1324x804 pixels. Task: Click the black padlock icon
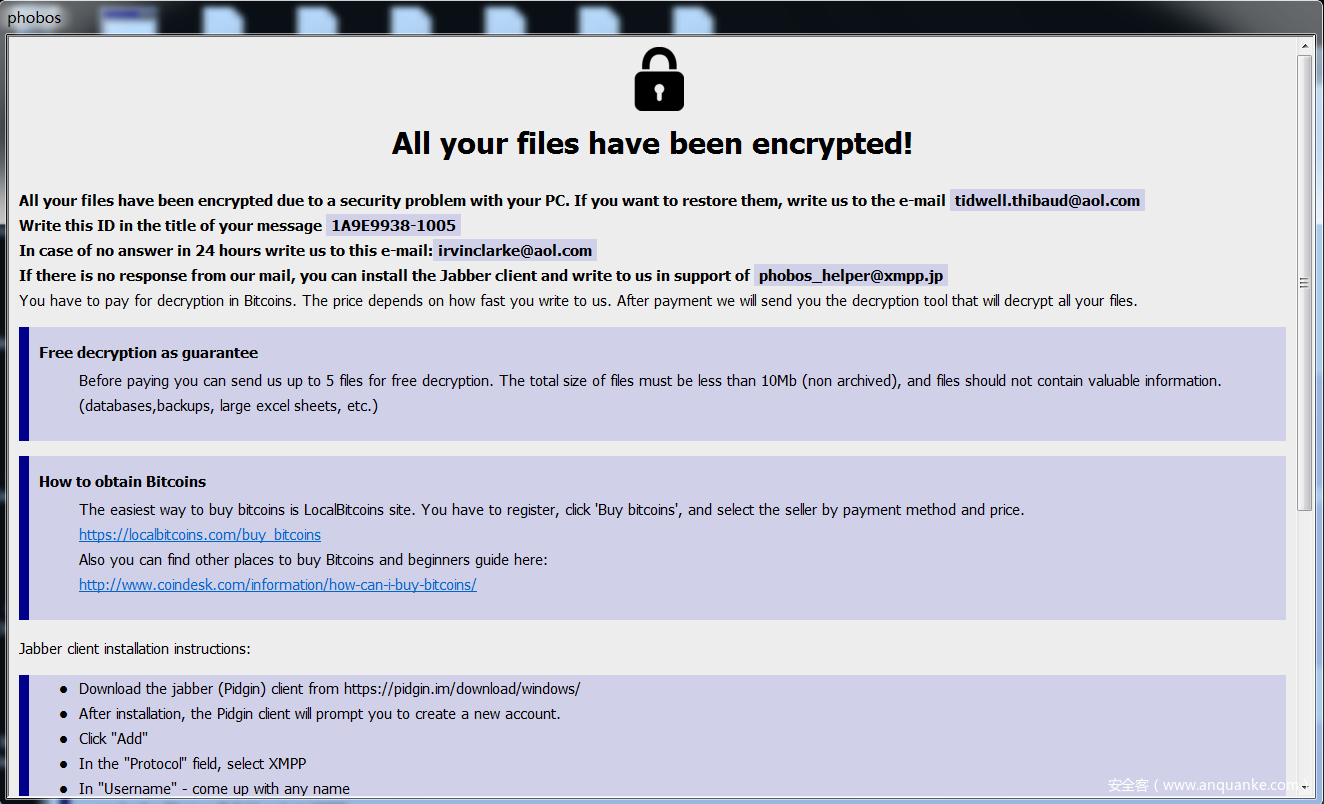pyautogui.click(x=659, y=80)
